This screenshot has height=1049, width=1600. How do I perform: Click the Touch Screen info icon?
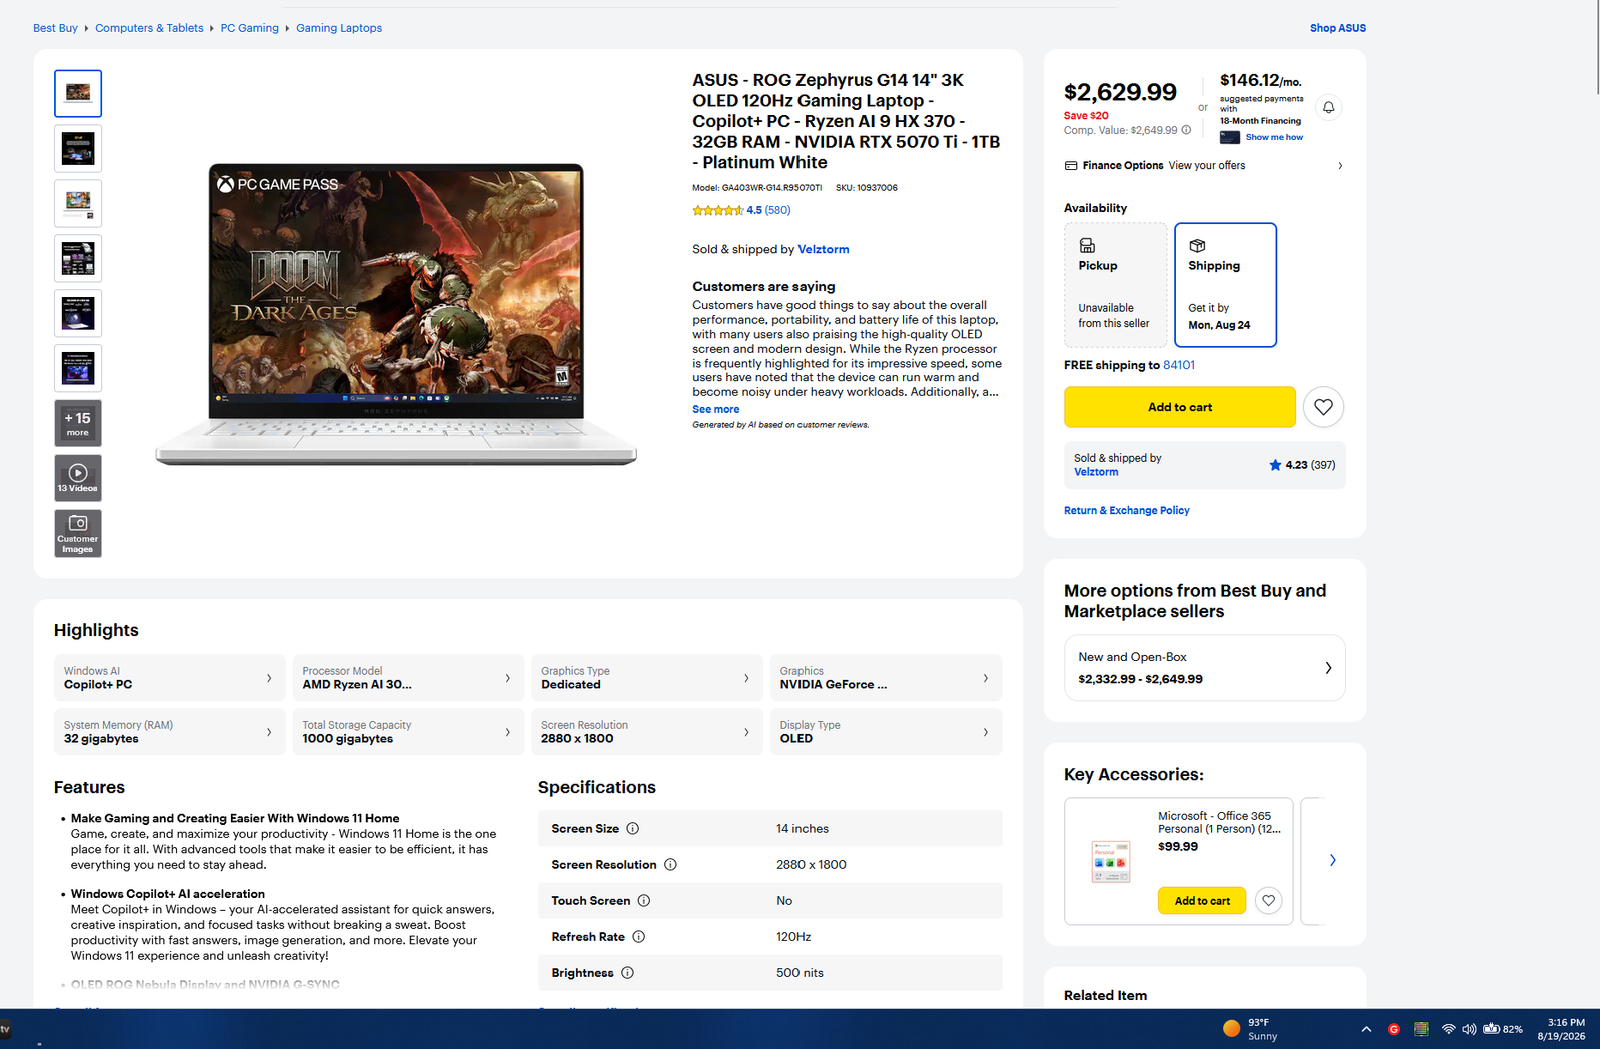[x=644, y=900]
